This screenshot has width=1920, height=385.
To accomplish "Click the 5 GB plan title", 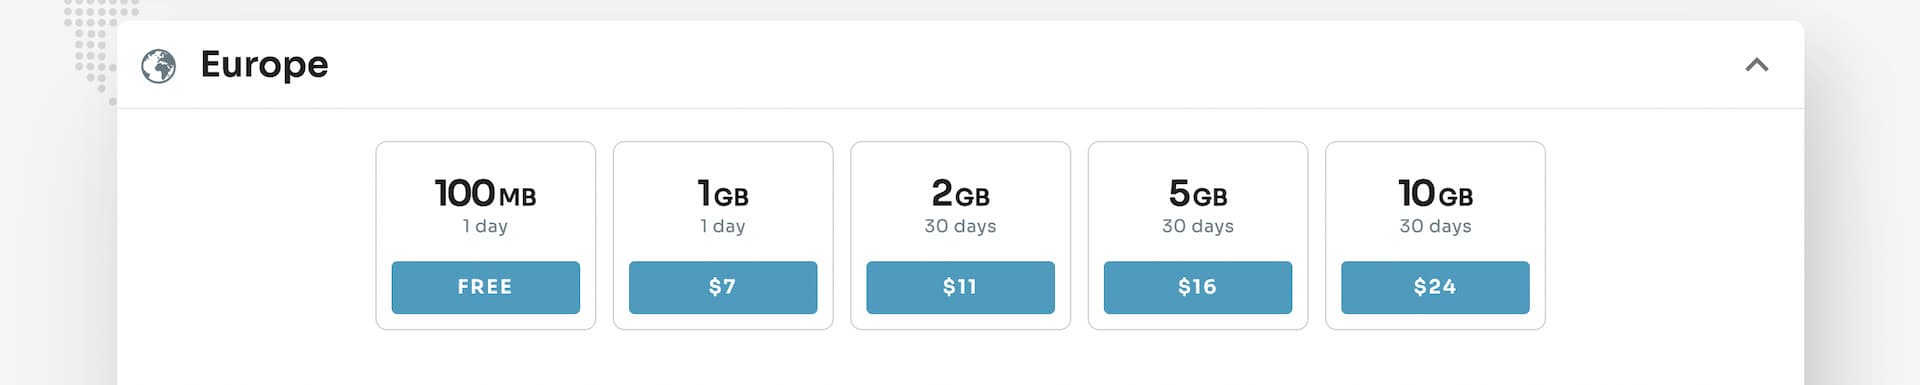I will click(x=1197, y=193).
